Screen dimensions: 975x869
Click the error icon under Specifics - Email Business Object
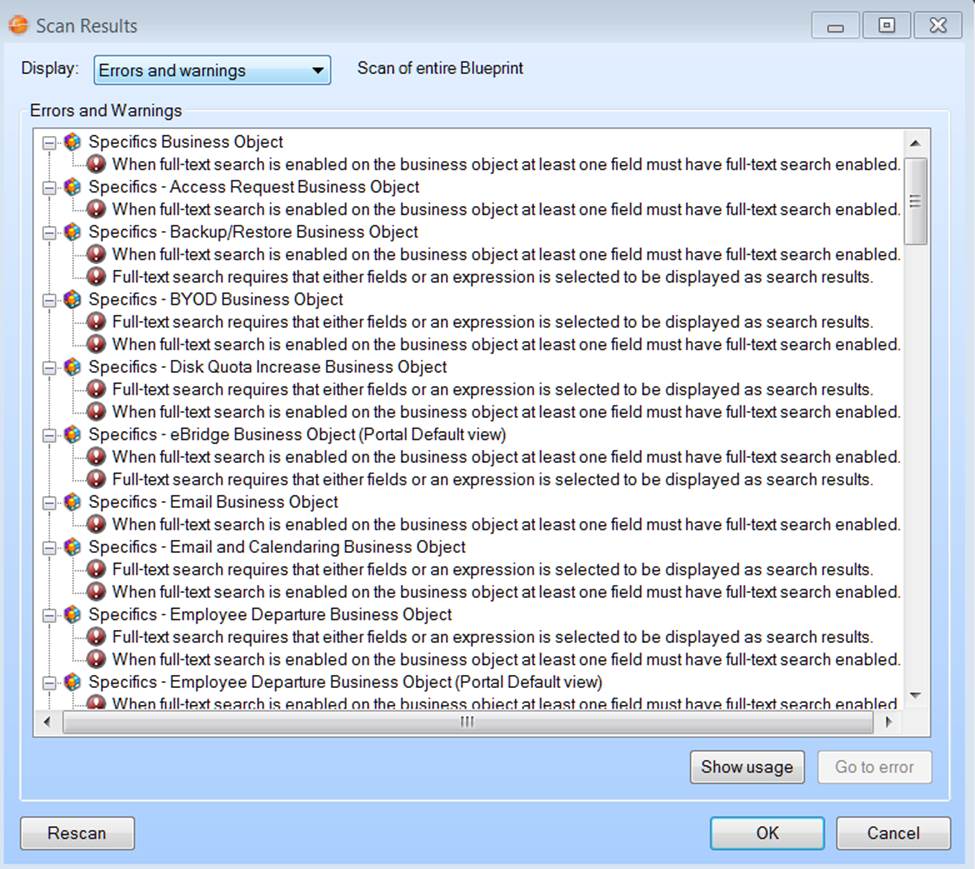coord(96,524)
